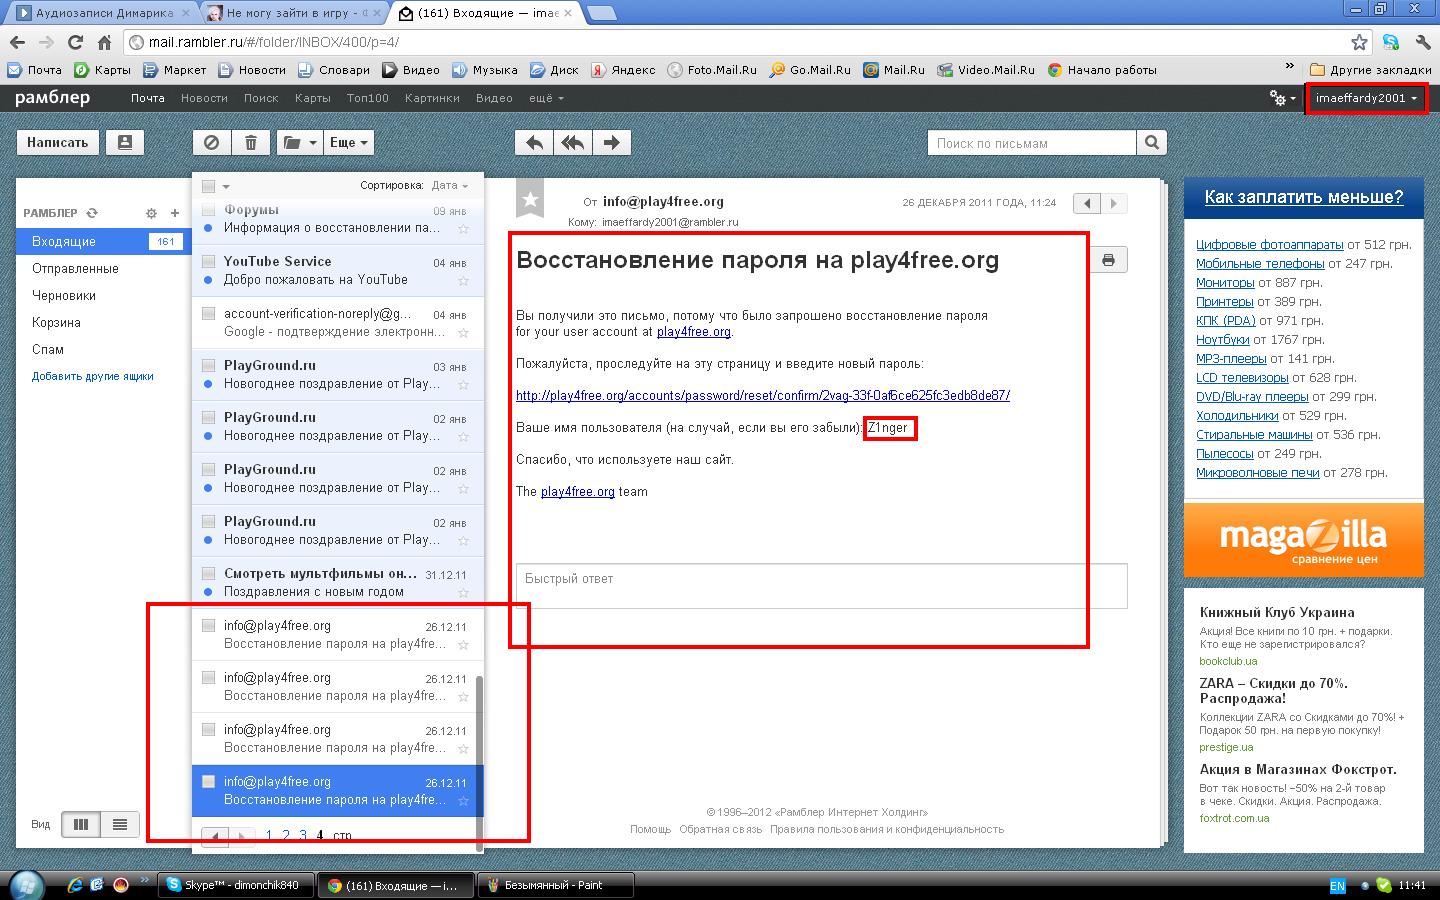Reply to the message

pyautogui.click(x=535, y=143)
